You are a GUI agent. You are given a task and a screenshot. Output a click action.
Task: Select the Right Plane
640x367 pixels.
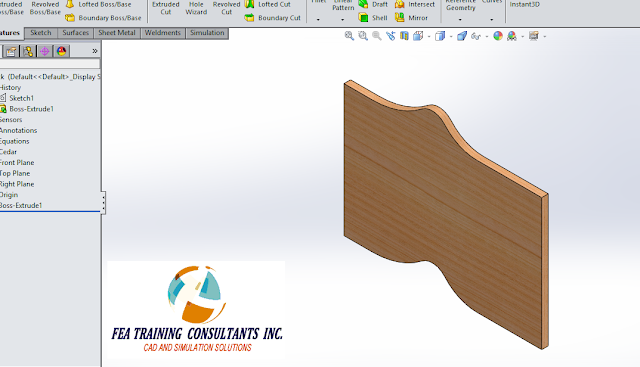click(x=17, y=184)
